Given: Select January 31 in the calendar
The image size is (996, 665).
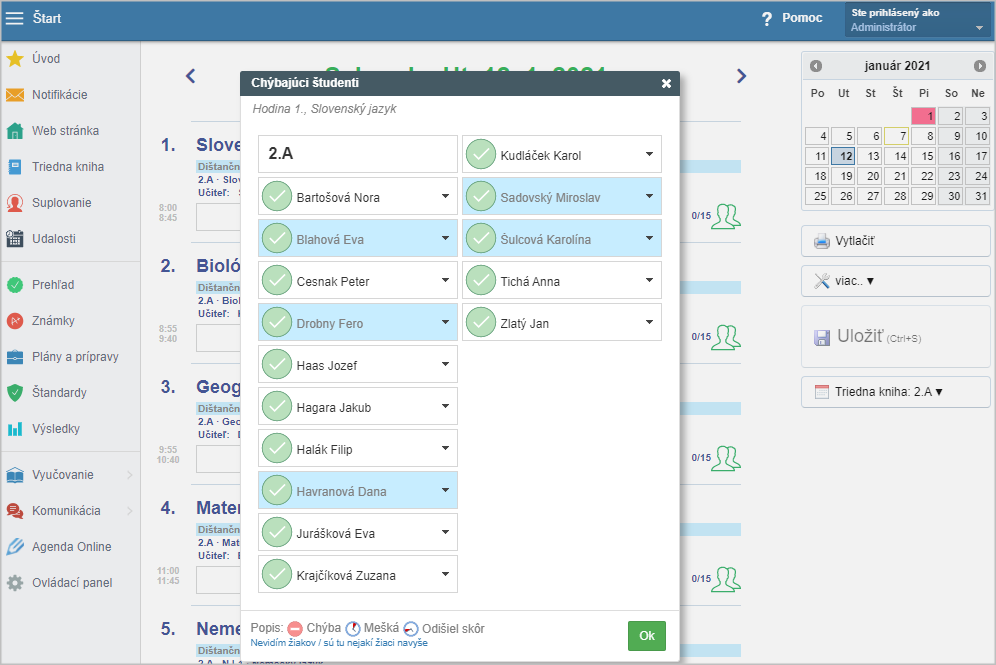Looking at the screenshot, I should 977,196.
